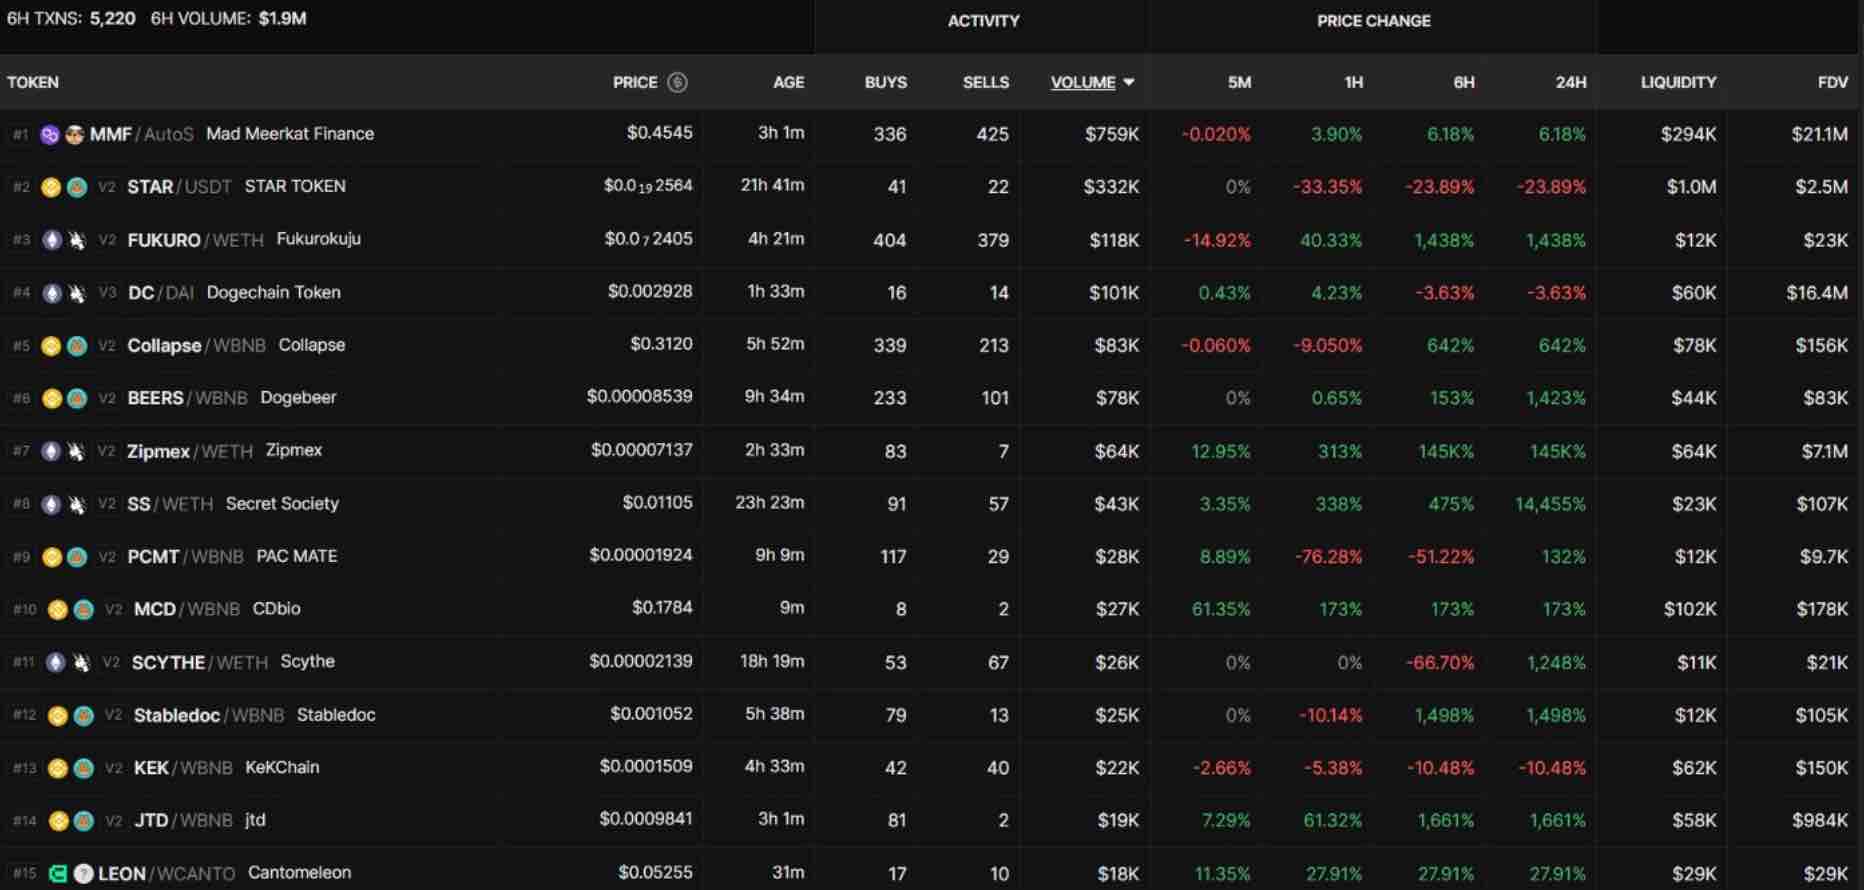The width and height of the screenshot is (1864, 890).
Task: Sort the table by VOLUME header
Action: point(1083,82)
